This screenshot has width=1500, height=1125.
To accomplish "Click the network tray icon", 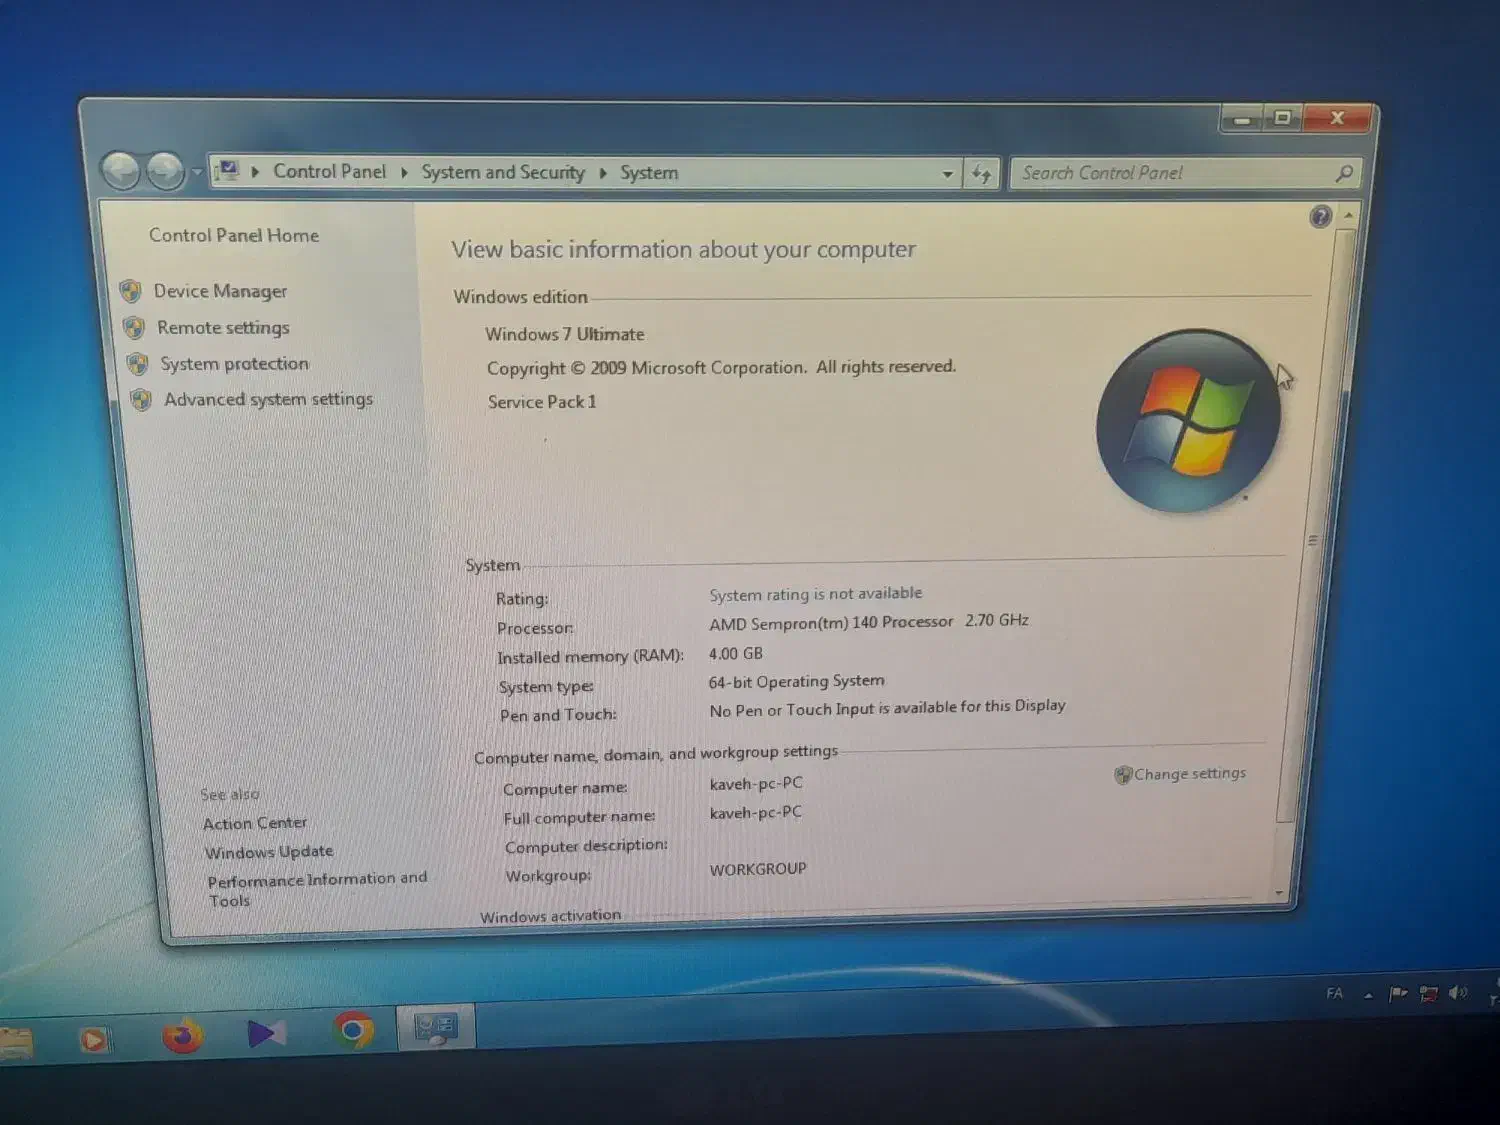I will [1429, 993].
